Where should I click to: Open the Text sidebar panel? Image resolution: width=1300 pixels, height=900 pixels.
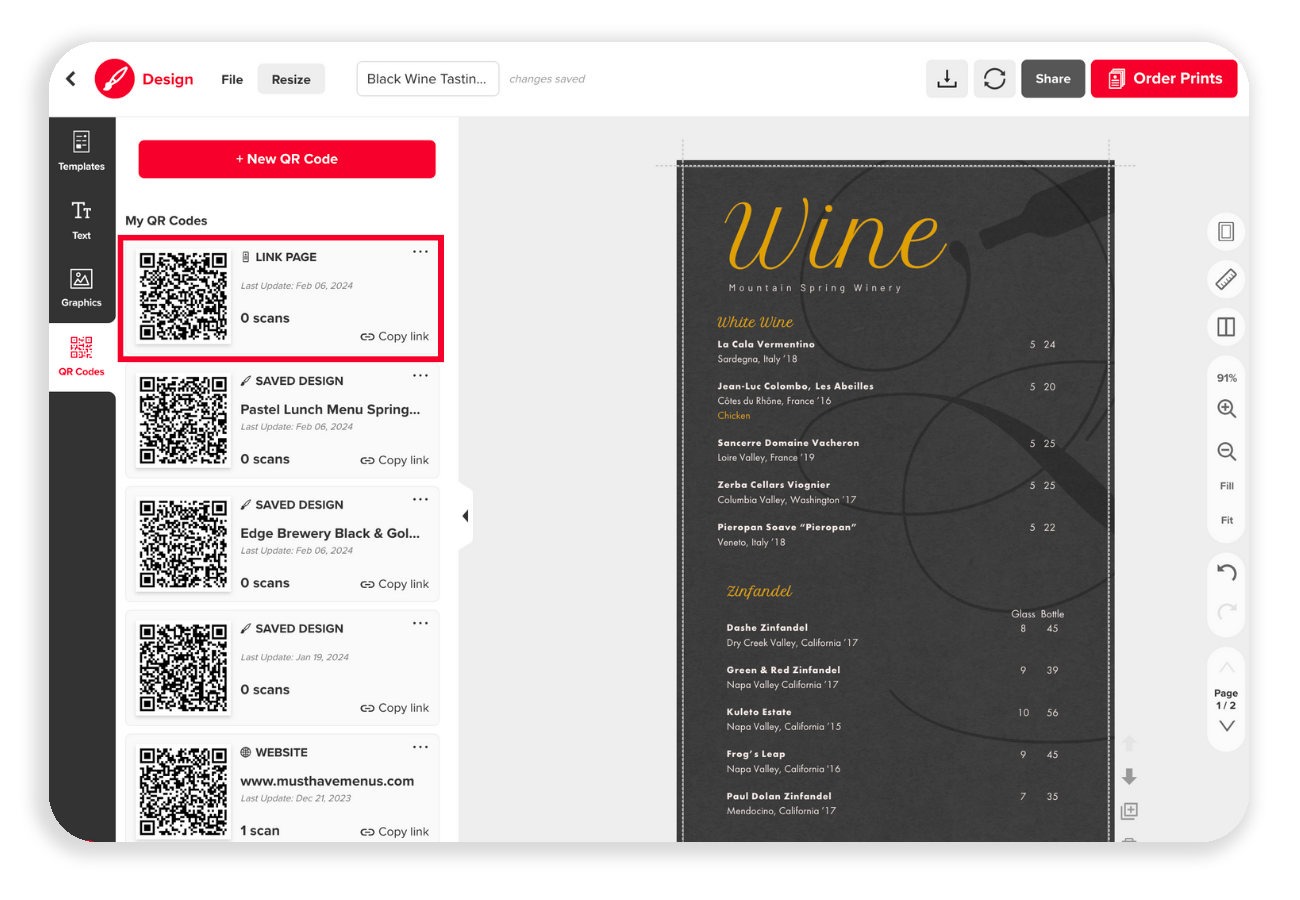(81, 220)
